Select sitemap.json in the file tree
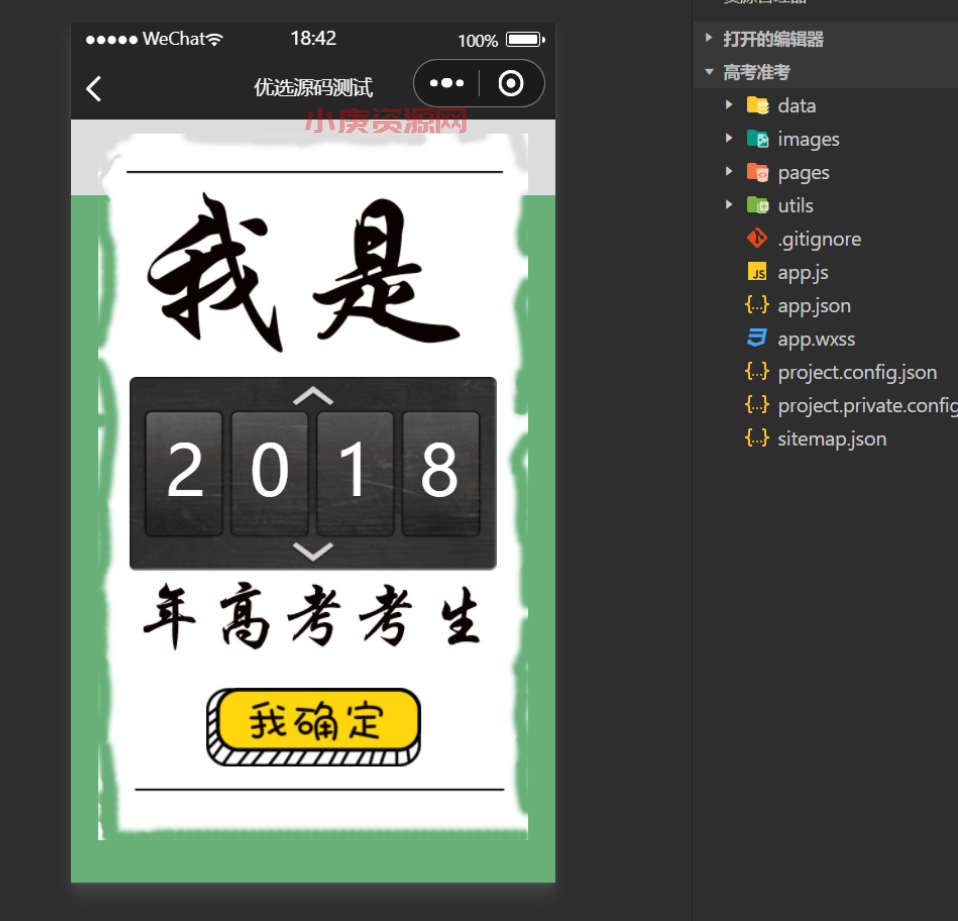 tap(831, 438)
